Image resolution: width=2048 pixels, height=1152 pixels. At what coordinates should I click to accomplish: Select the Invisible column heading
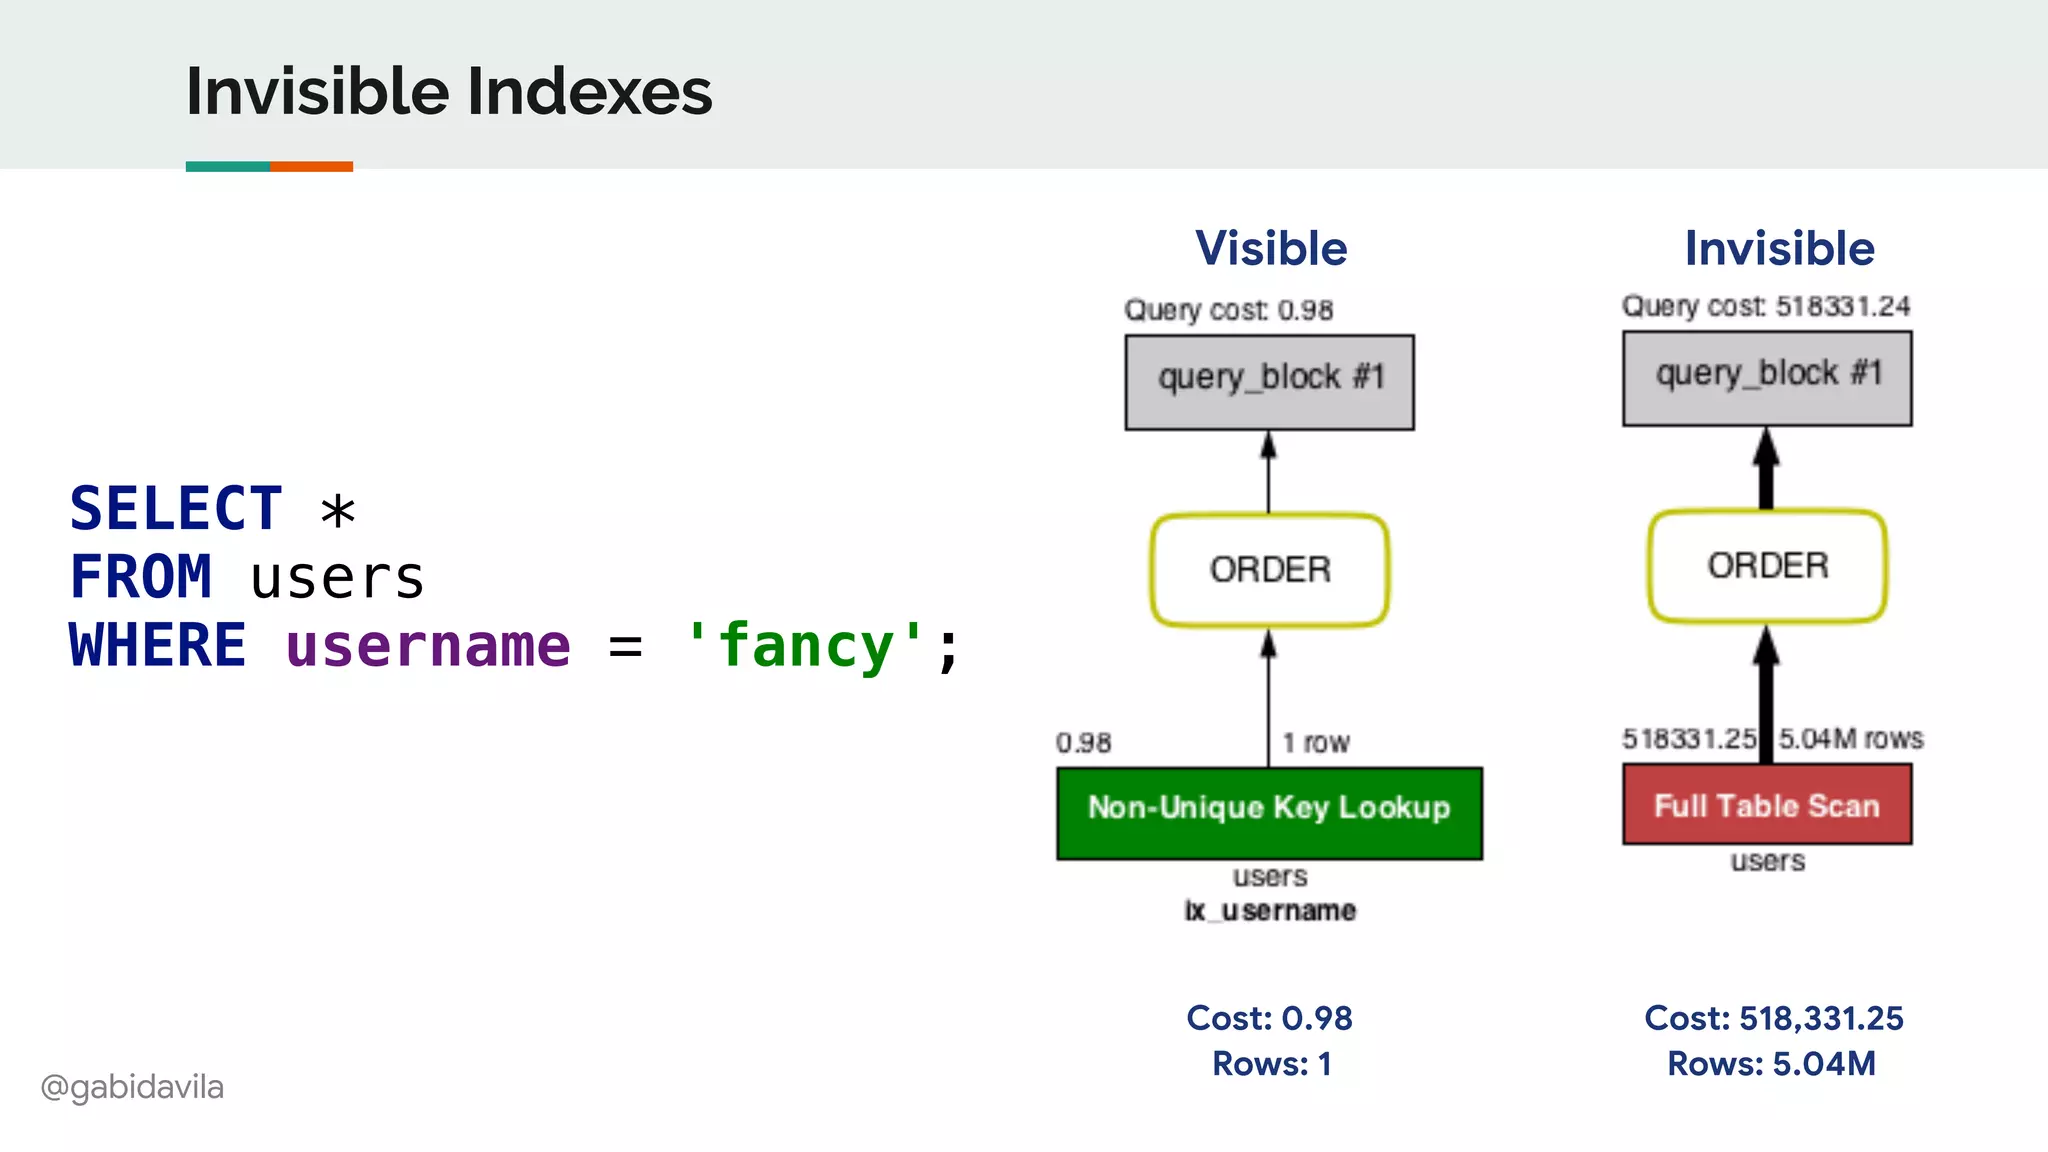pyautogui.click(x=1779, y=248)
